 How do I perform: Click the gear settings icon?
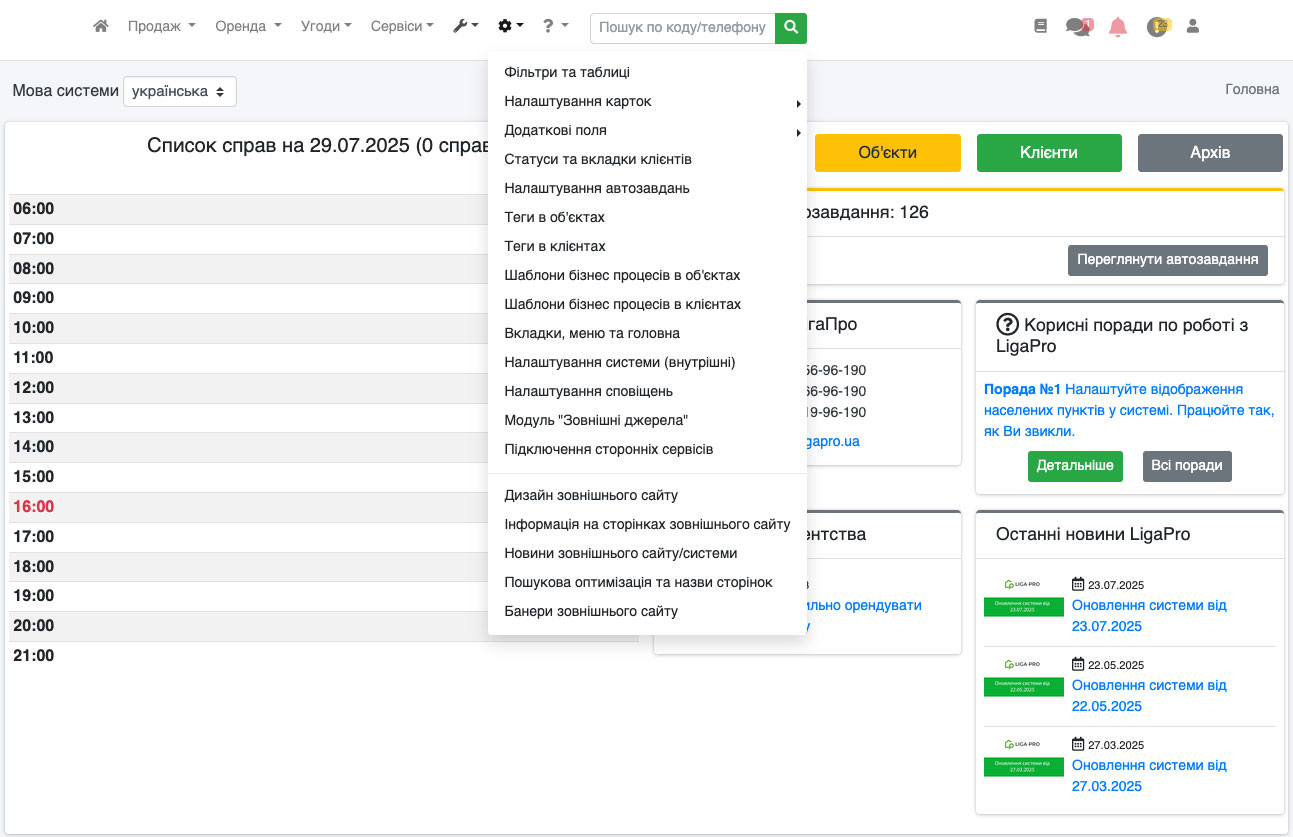tap(510, 27)
